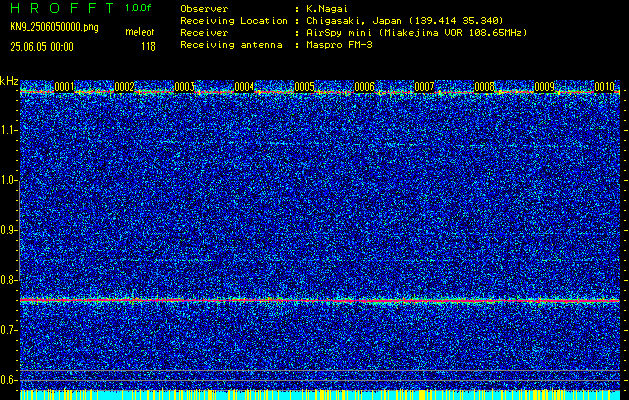Viewport: 629px width, 400px height.
Task: Click the observer name K.Nagai
Action: tap(327, 8)
